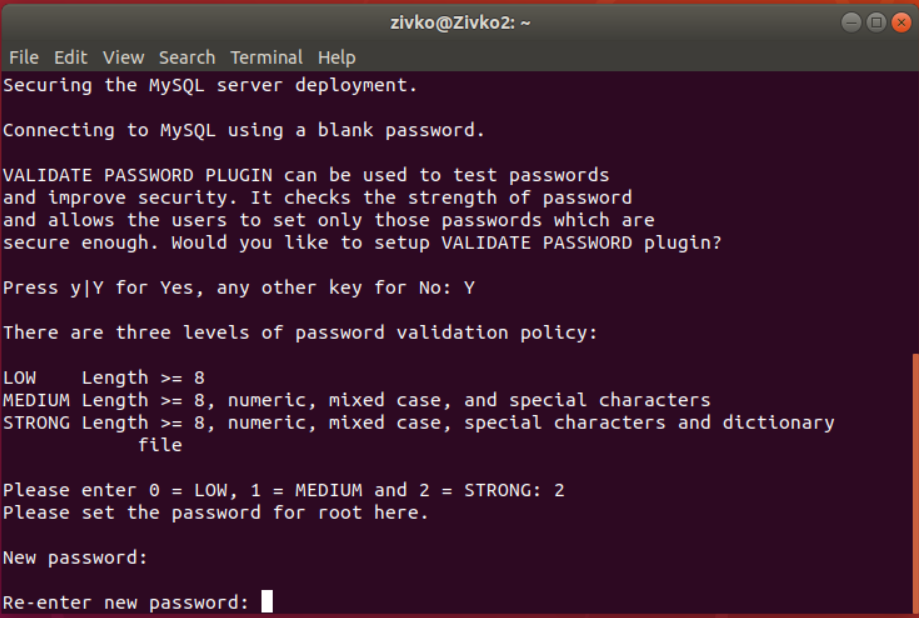Open the File menu
The image size is (919, 618).
point(23,57)
